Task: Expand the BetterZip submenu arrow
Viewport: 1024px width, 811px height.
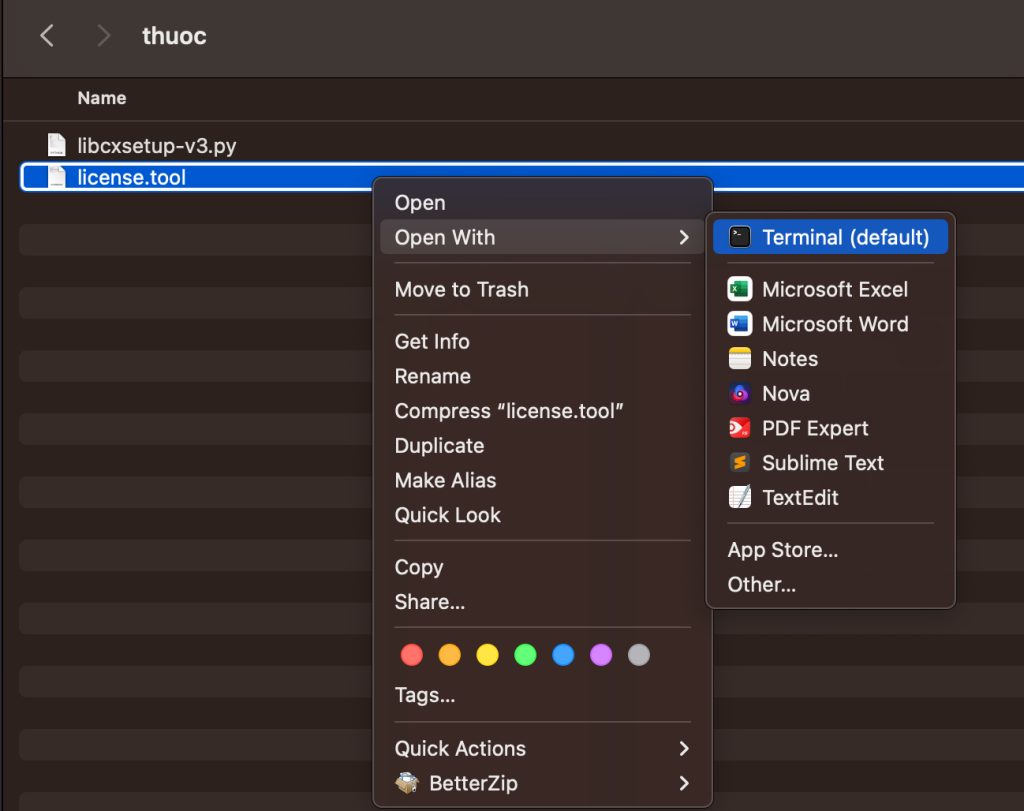Action: click(684, 783)
